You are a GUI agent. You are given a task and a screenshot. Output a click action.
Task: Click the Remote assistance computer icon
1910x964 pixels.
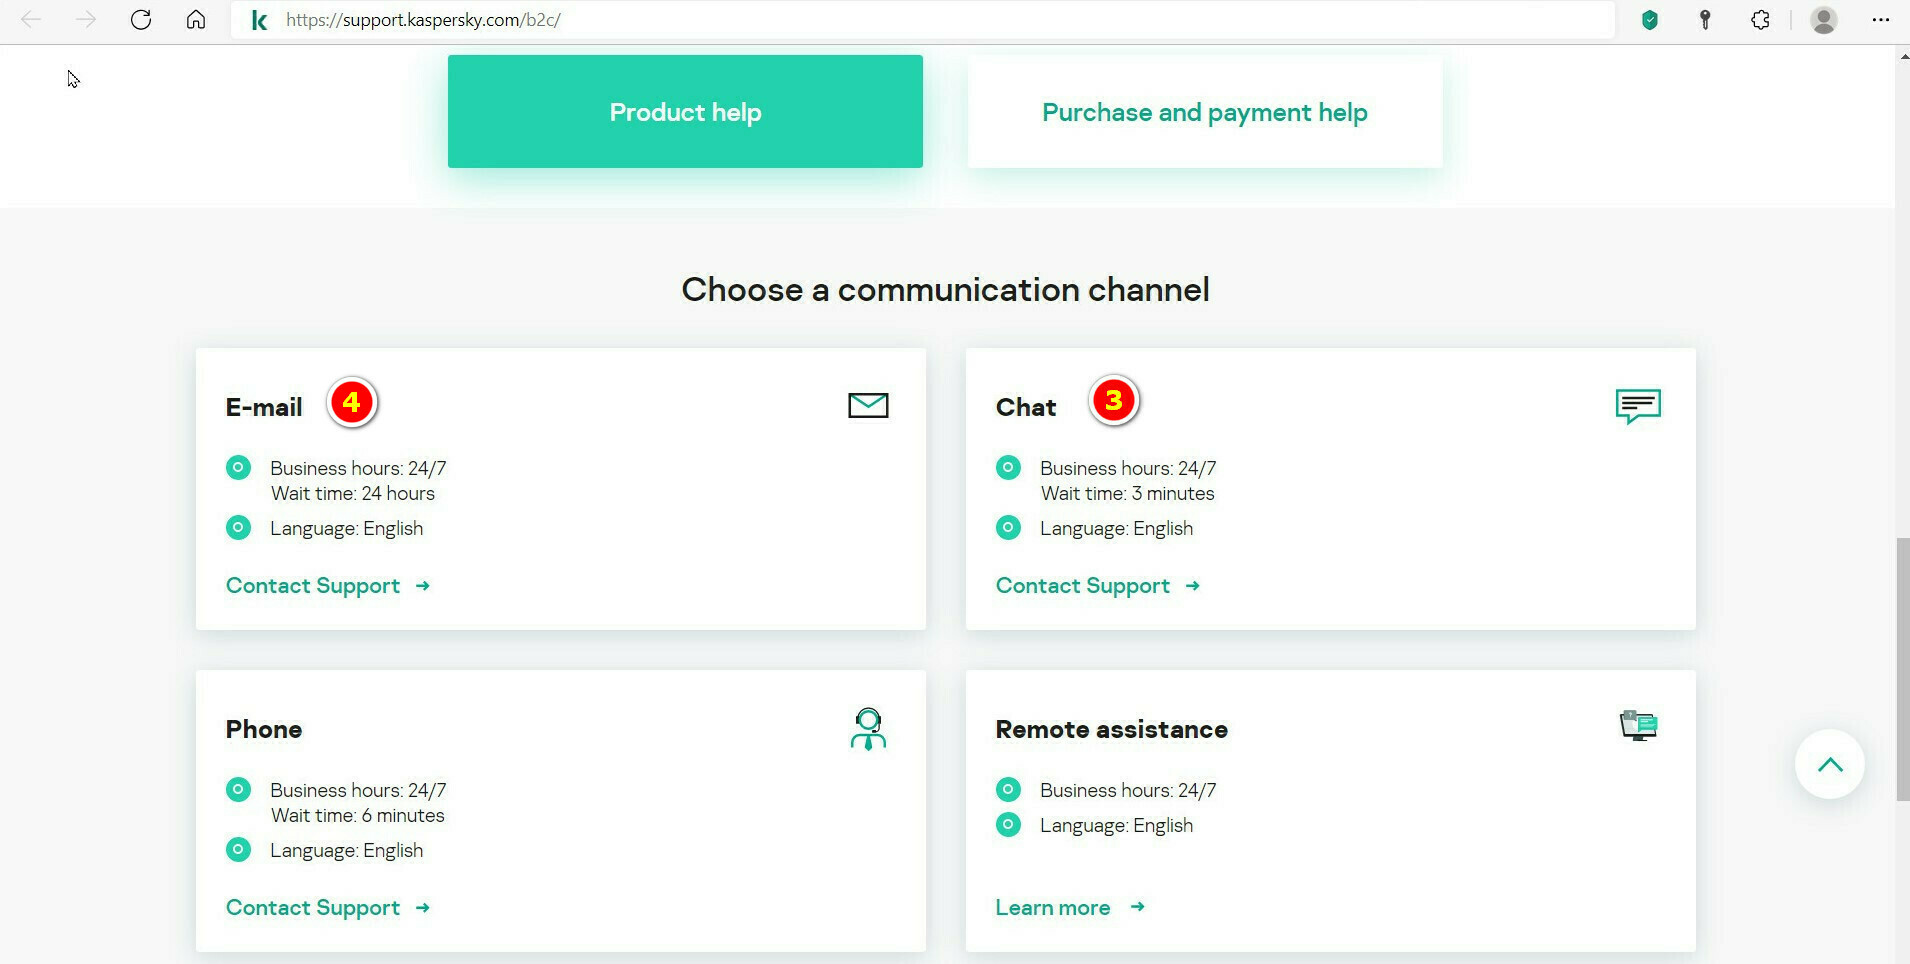click(1638, 725)
